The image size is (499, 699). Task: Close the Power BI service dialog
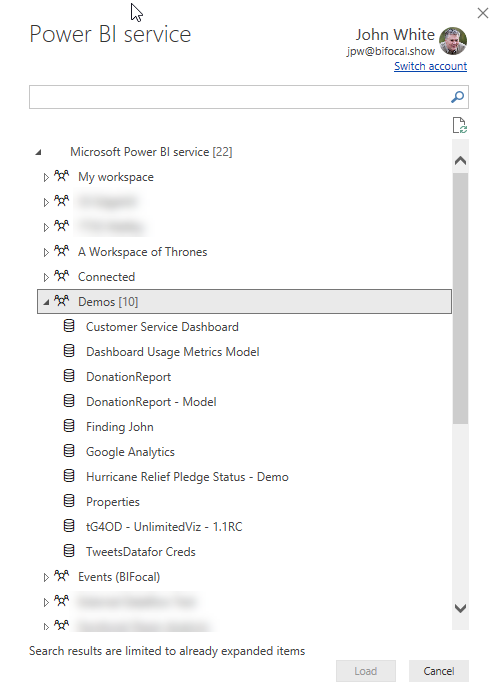pyautogui.click(x=483, y=13)
